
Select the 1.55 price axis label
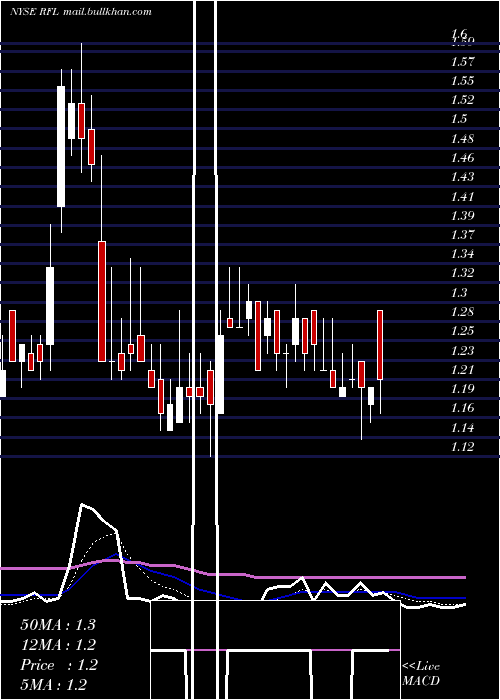462,81
